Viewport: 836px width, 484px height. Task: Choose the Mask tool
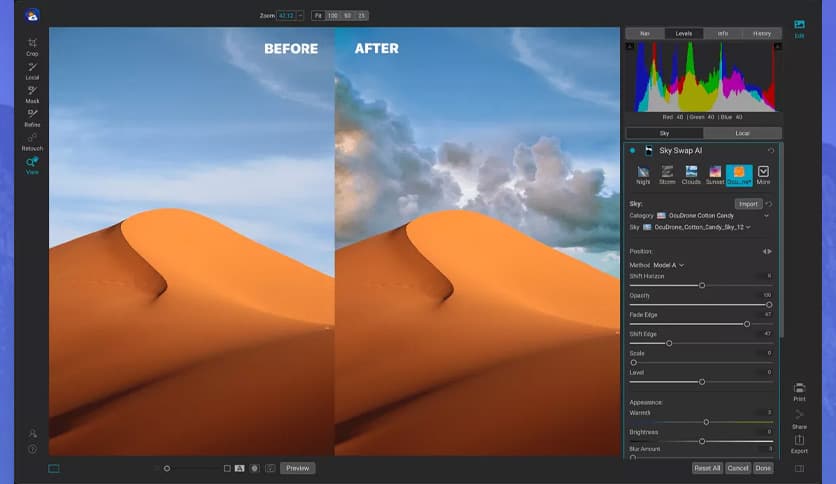coord(32,94)
